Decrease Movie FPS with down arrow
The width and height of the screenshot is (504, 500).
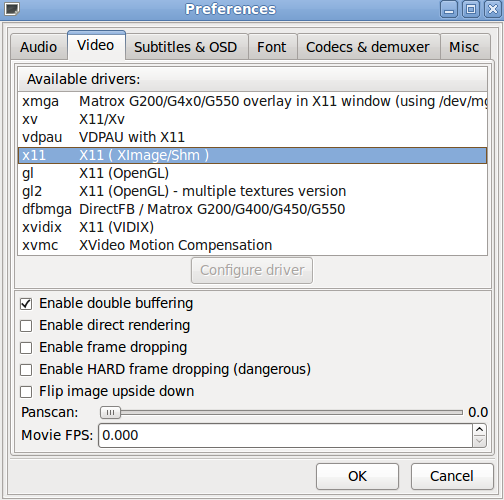pyautogui.click(x=479, y=441)
